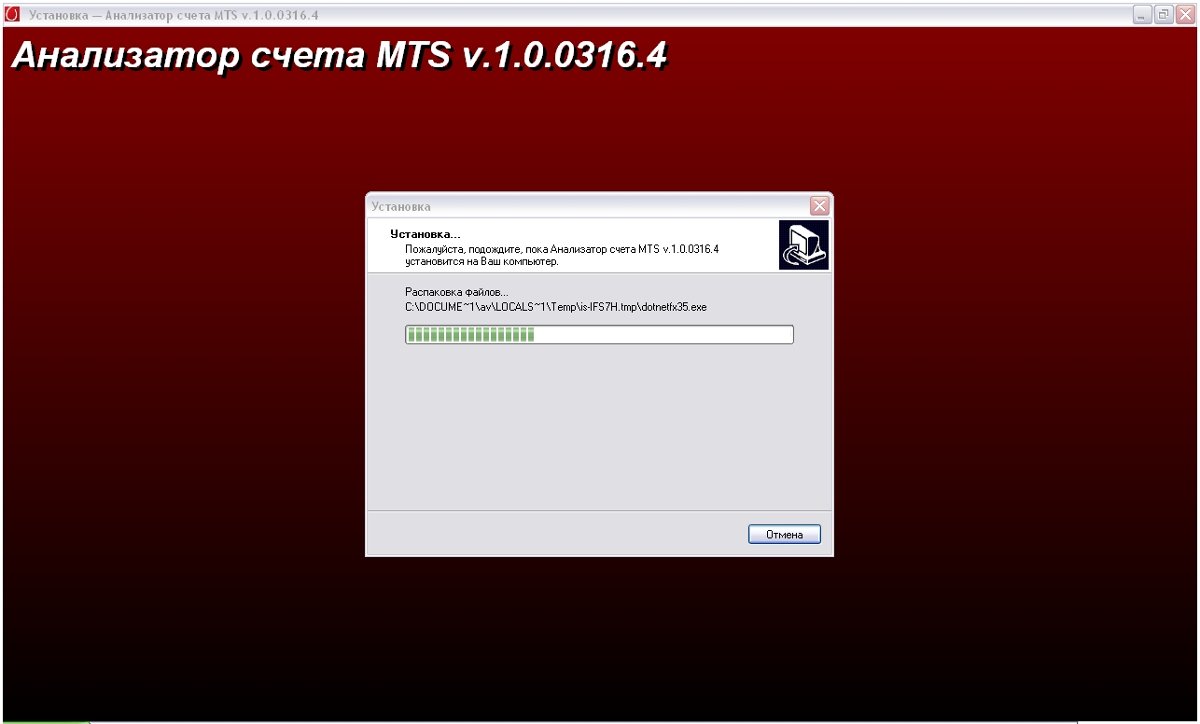Click the empty gray dialog body area
Image resolution: width=1200 pixels, height=724 pixels.
pyautogui.click(x=598, y=430)
